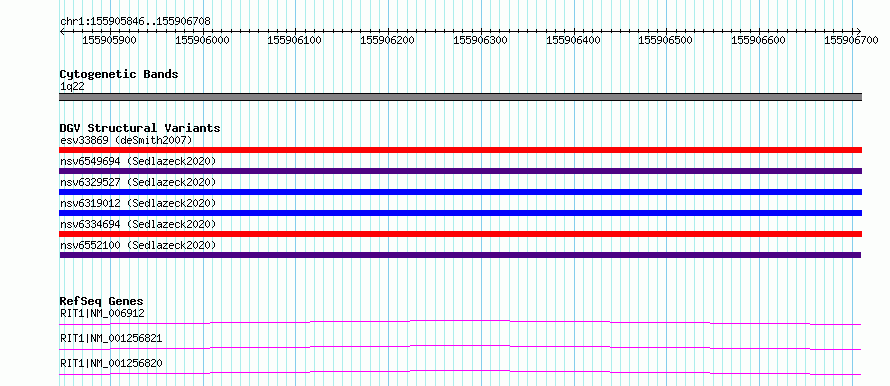Viewport: 890px width, 386px height.
Task: Select the DGV Structural Variants track title
Action: point(140,128)
